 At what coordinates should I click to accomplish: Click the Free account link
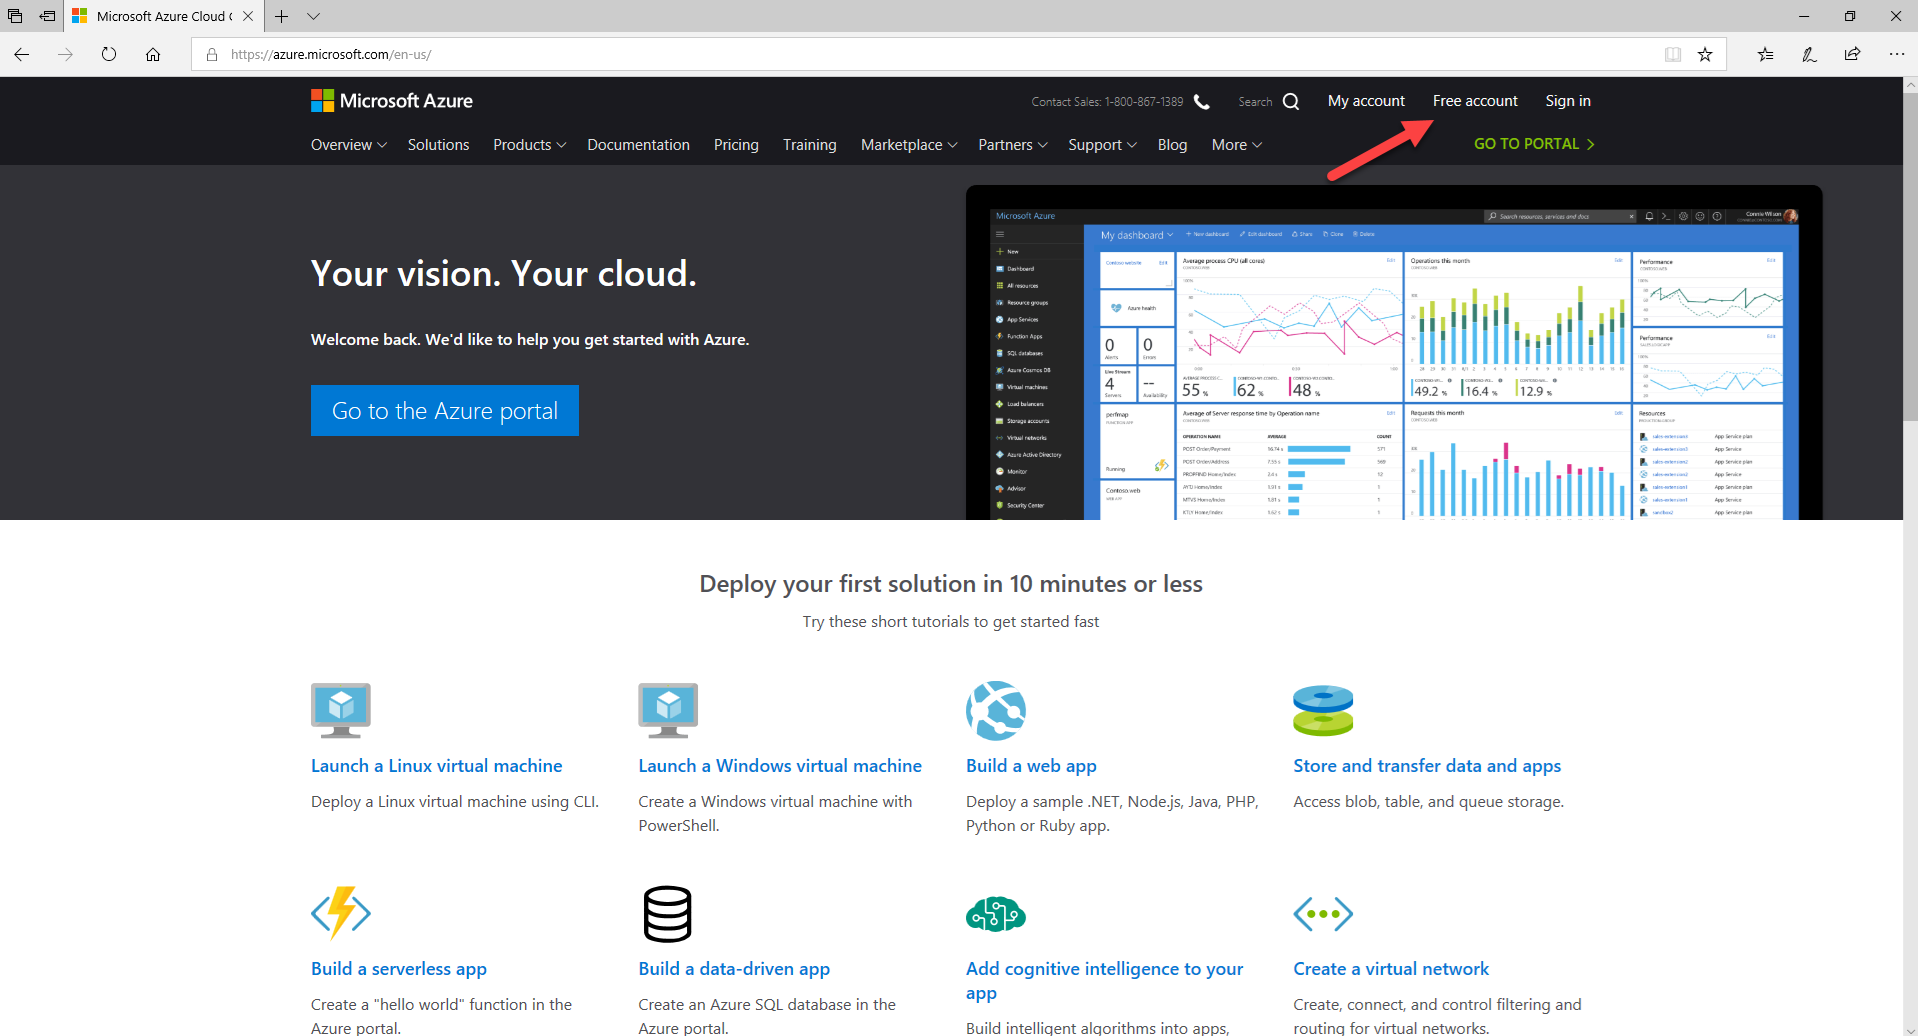coord(1475,101)
